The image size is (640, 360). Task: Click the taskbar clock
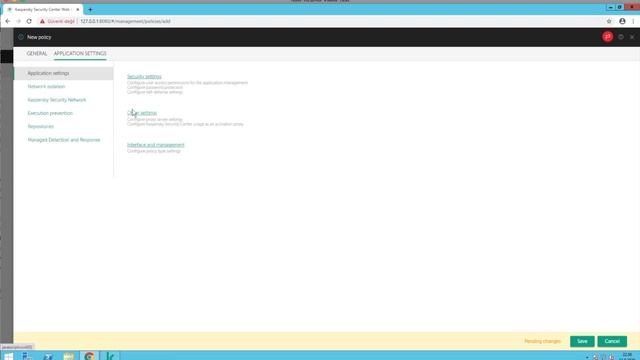click(627, 356)
